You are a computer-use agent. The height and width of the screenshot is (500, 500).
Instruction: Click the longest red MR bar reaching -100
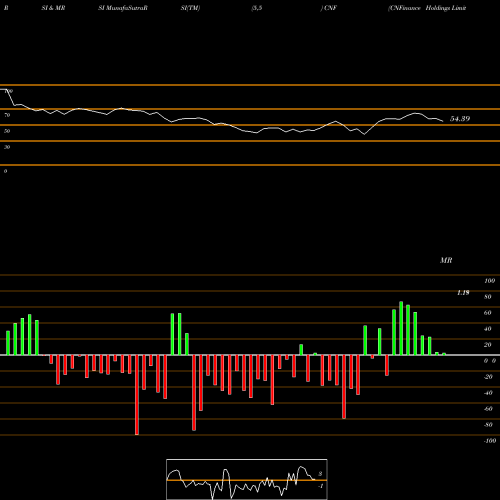point(137,395)
